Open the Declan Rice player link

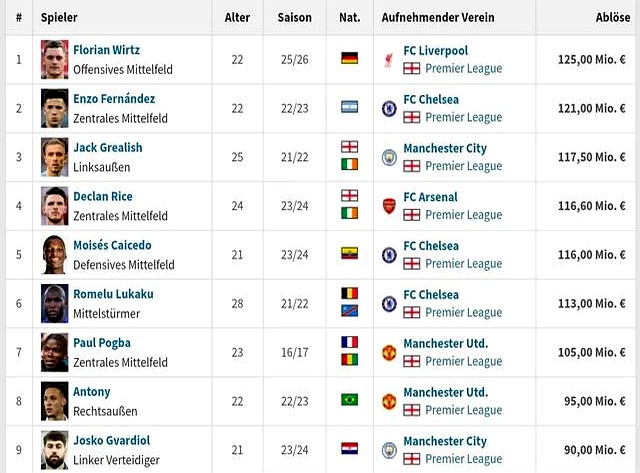(x=103, y=196)
